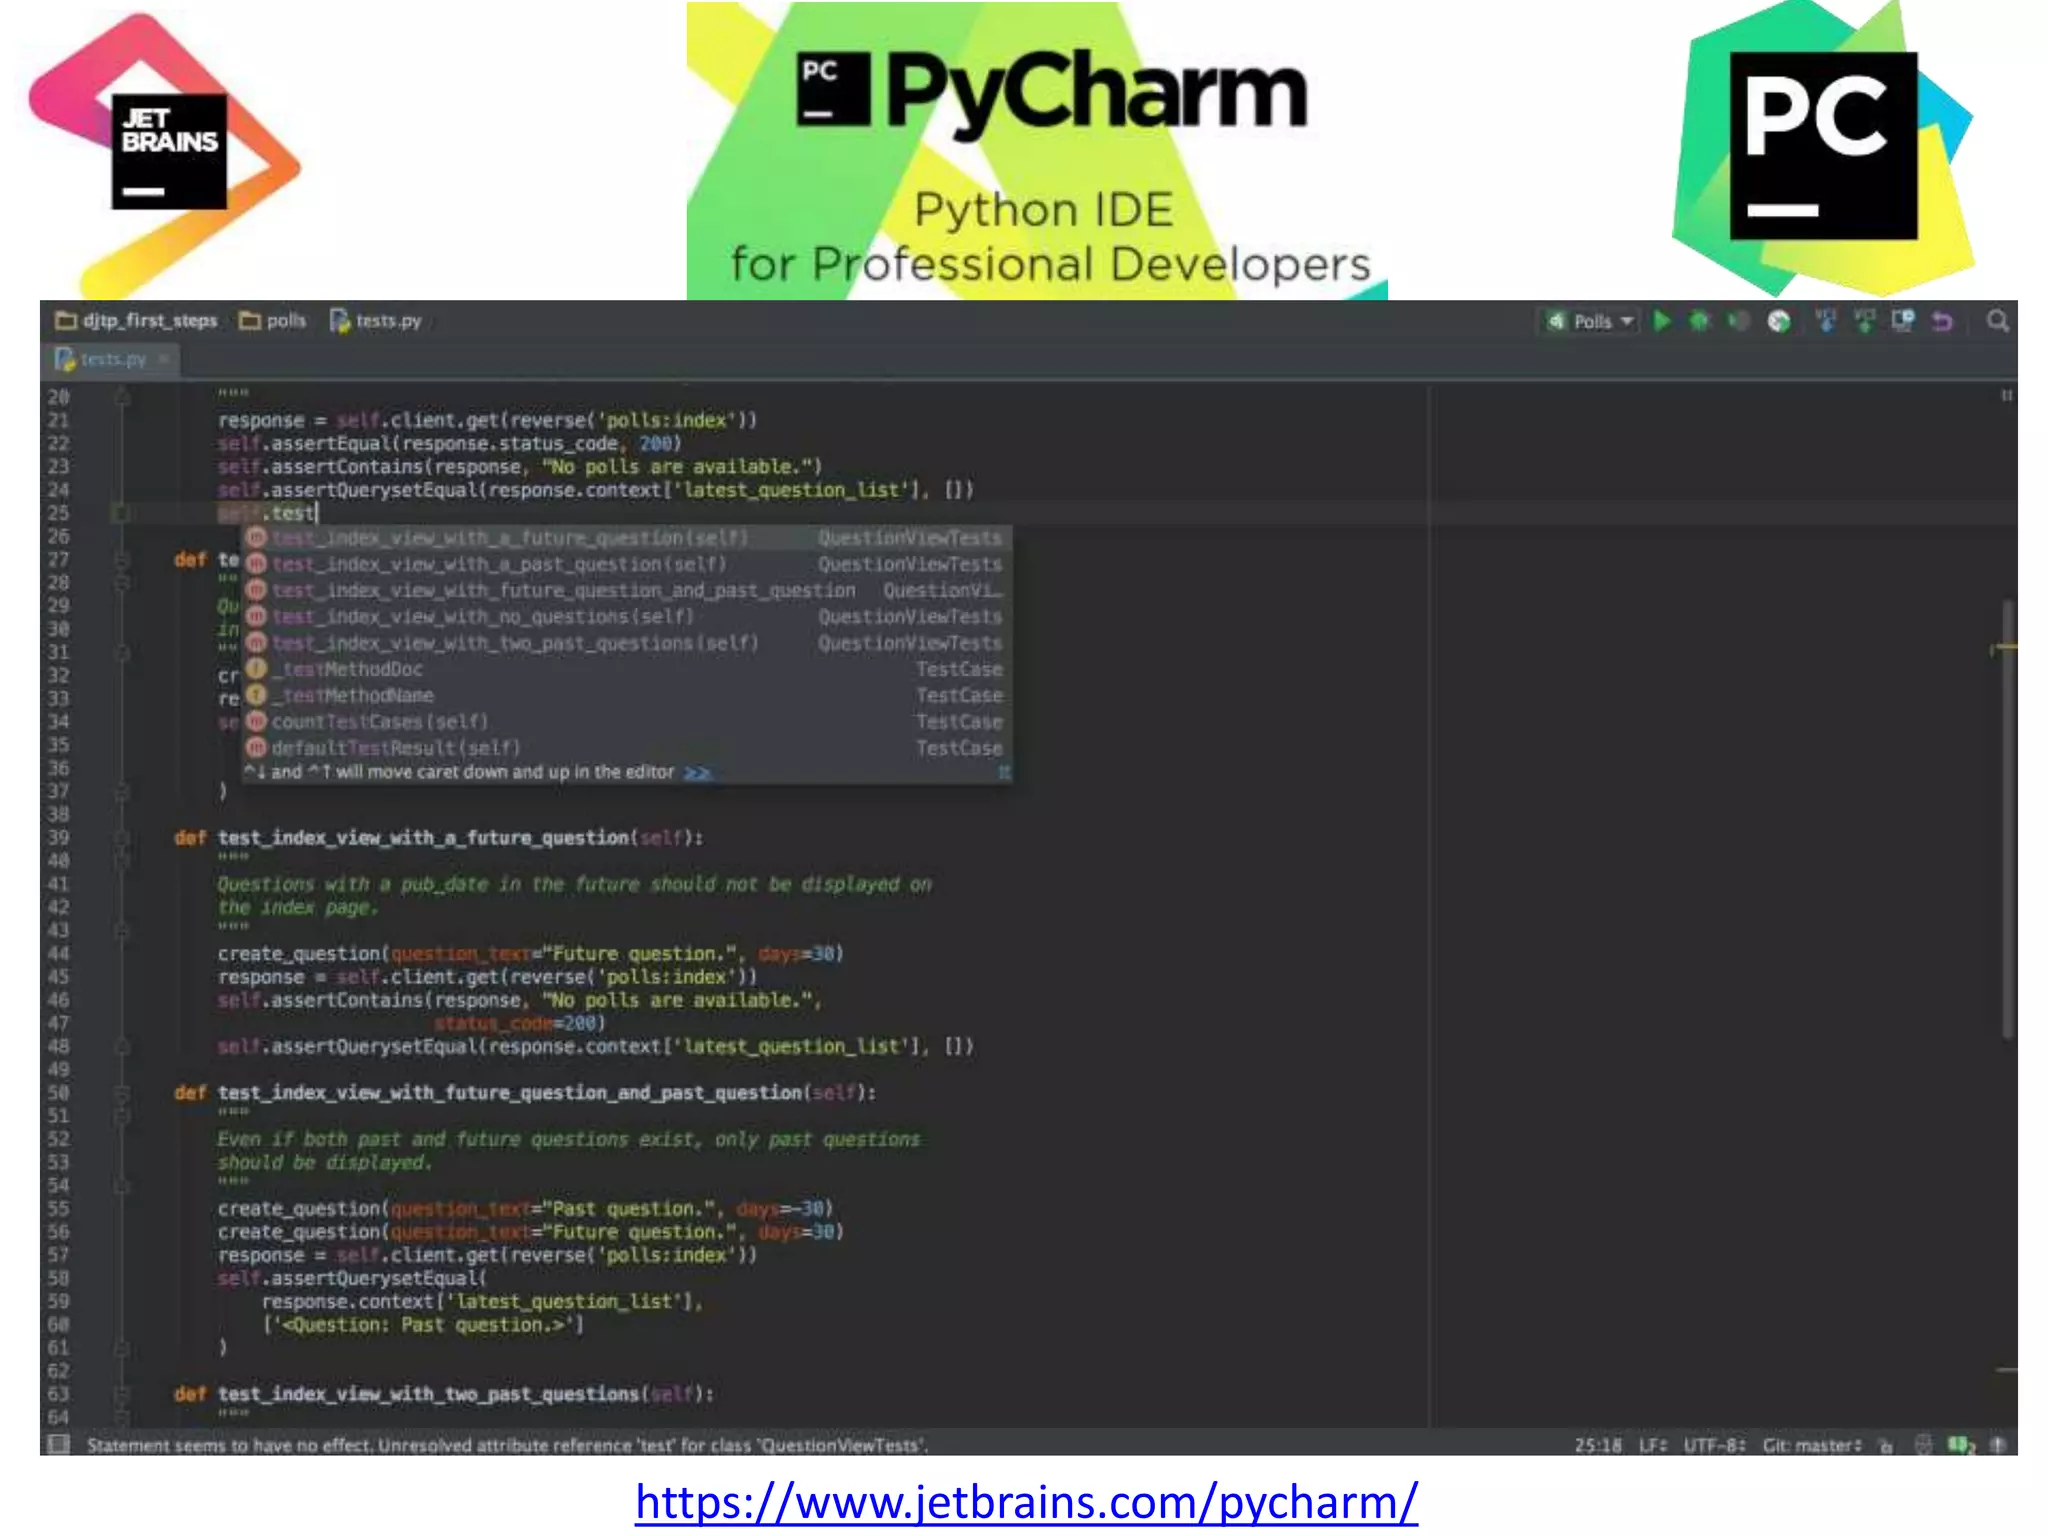
Task: Click the status message about unresolved attribute reference
Action: 508,1445
